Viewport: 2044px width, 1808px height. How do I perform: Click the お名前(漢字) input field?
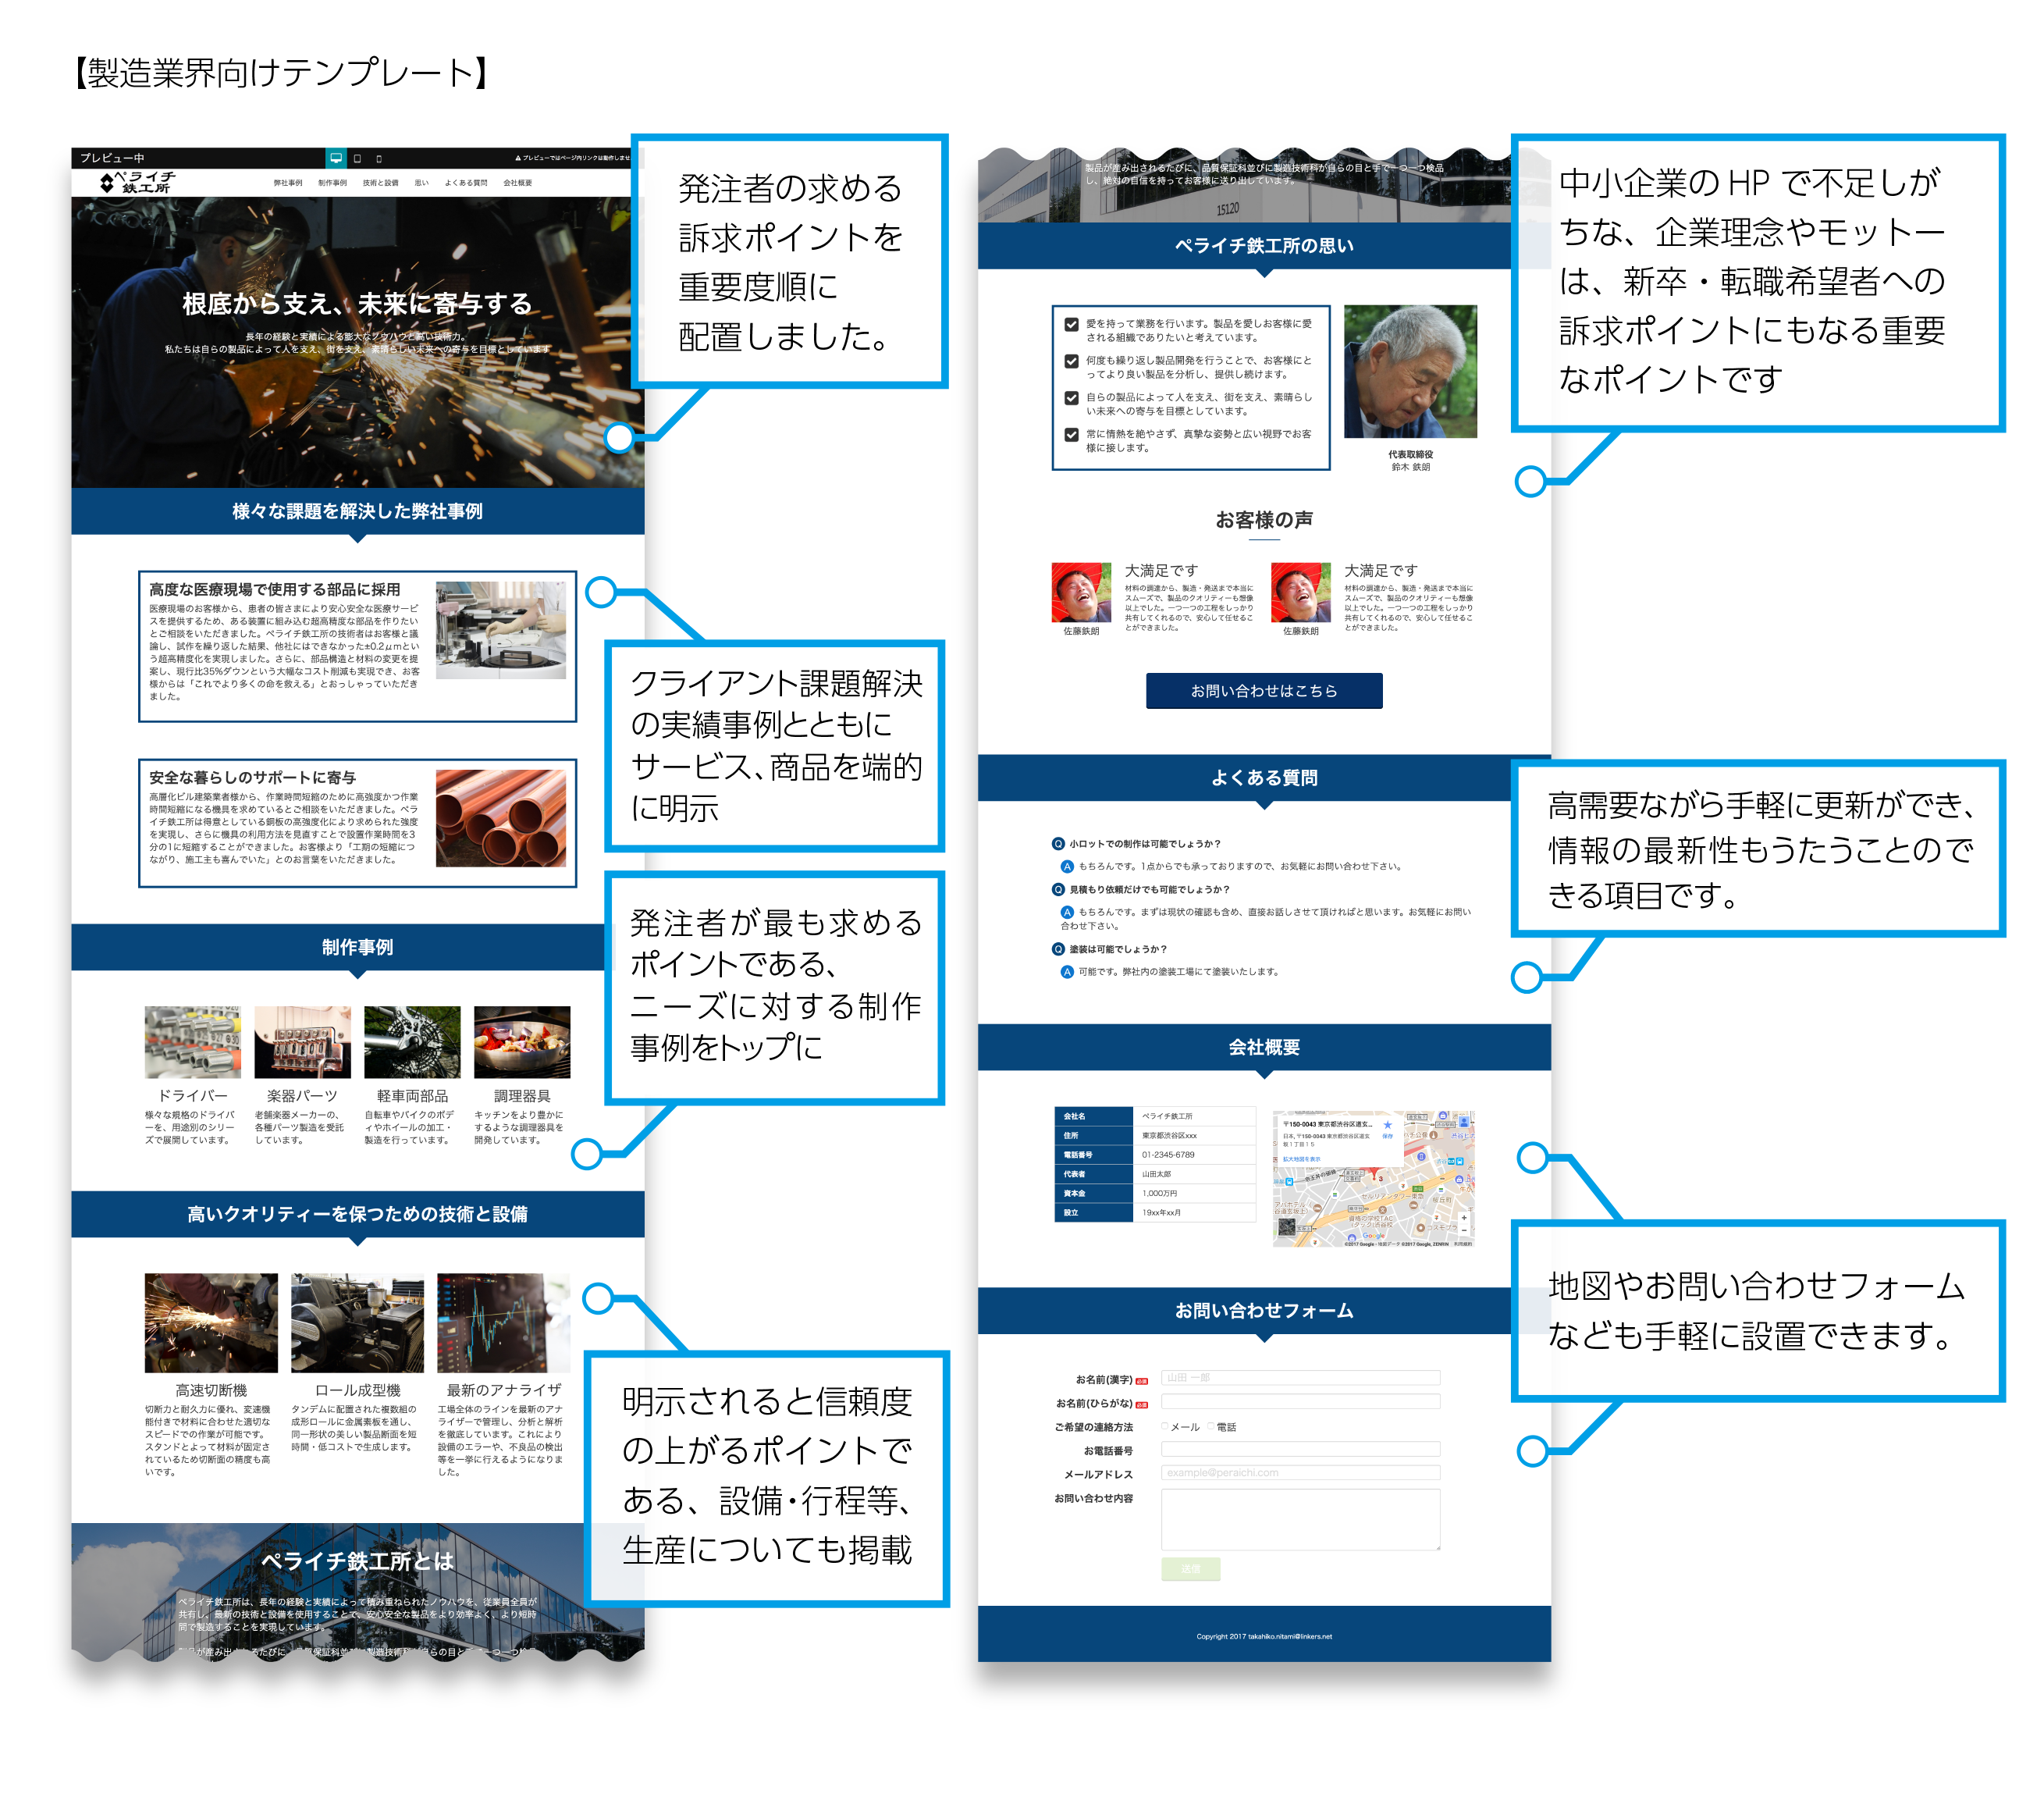[1300, 1377]
